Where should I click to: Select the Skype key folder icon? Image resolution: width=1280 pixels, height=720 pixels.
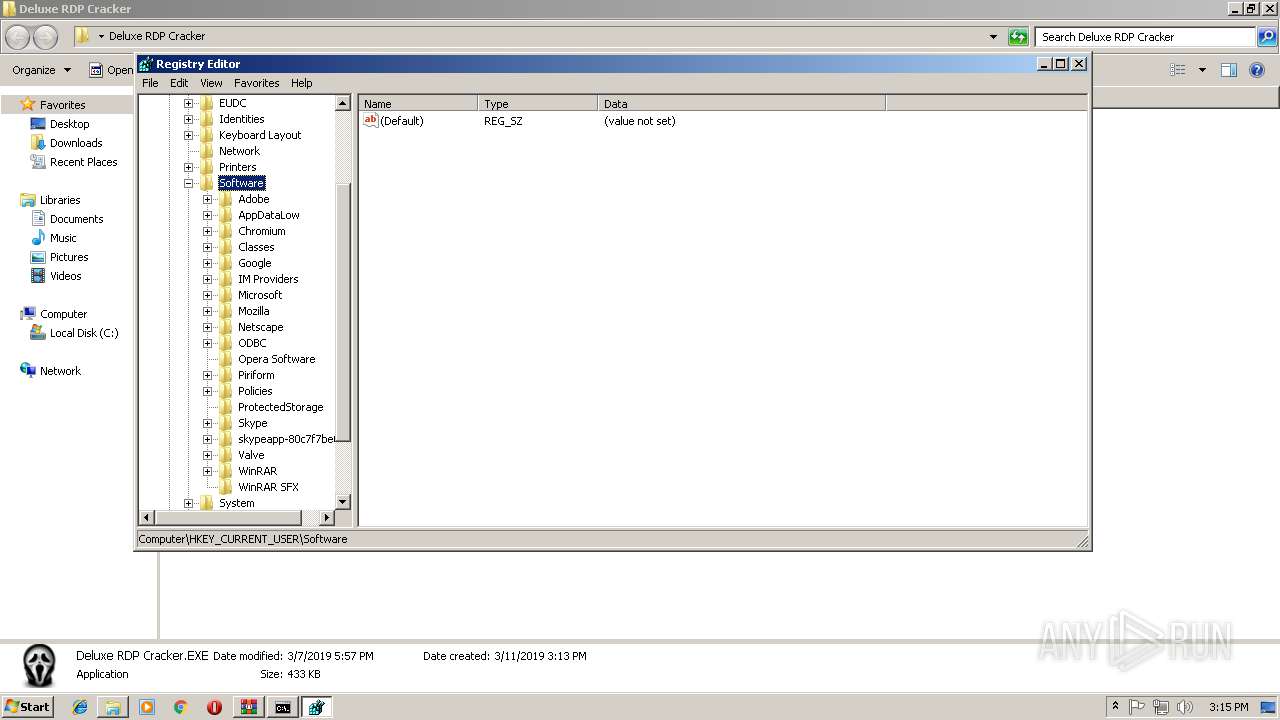pyautogui.click(x=226, y=423)
